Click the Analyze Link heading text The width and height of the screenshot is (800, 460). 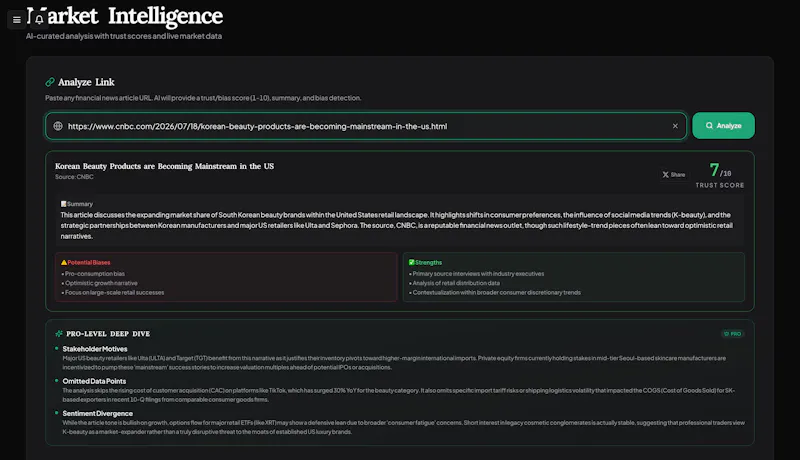click(x=86, y=82)
